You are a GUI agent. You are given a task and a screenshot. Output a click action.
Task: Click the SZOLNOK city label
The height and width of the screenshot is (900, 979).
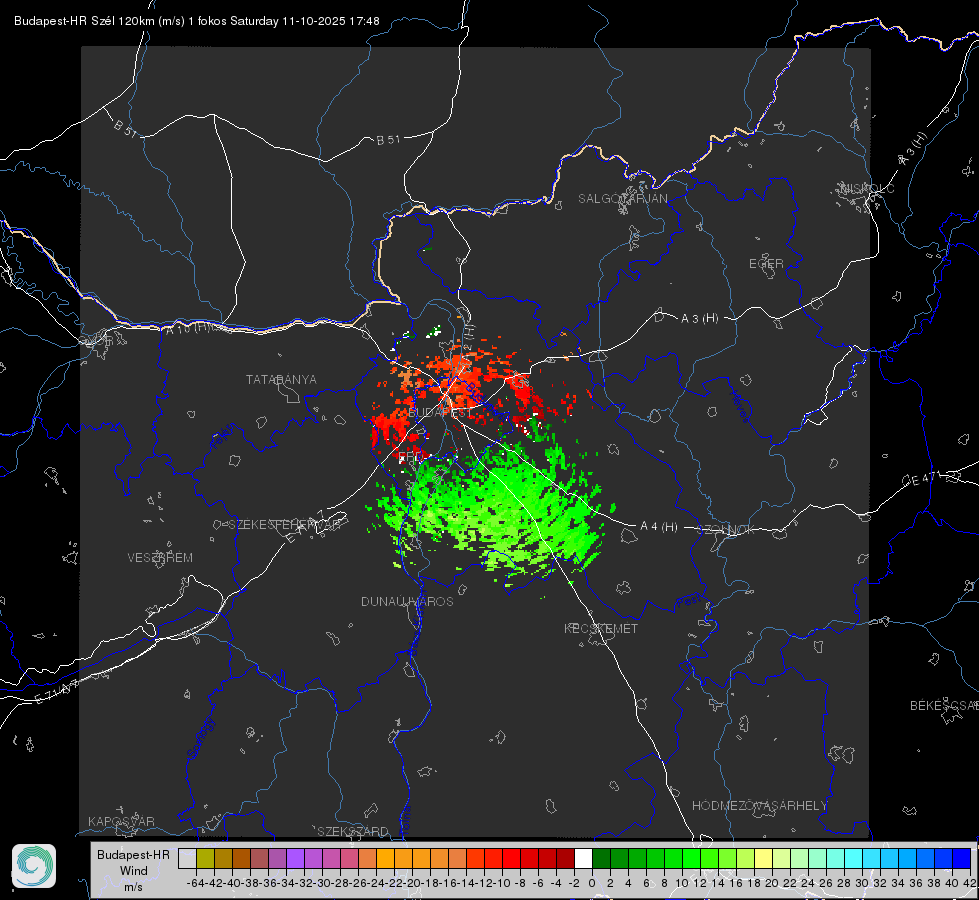point(726,529)
